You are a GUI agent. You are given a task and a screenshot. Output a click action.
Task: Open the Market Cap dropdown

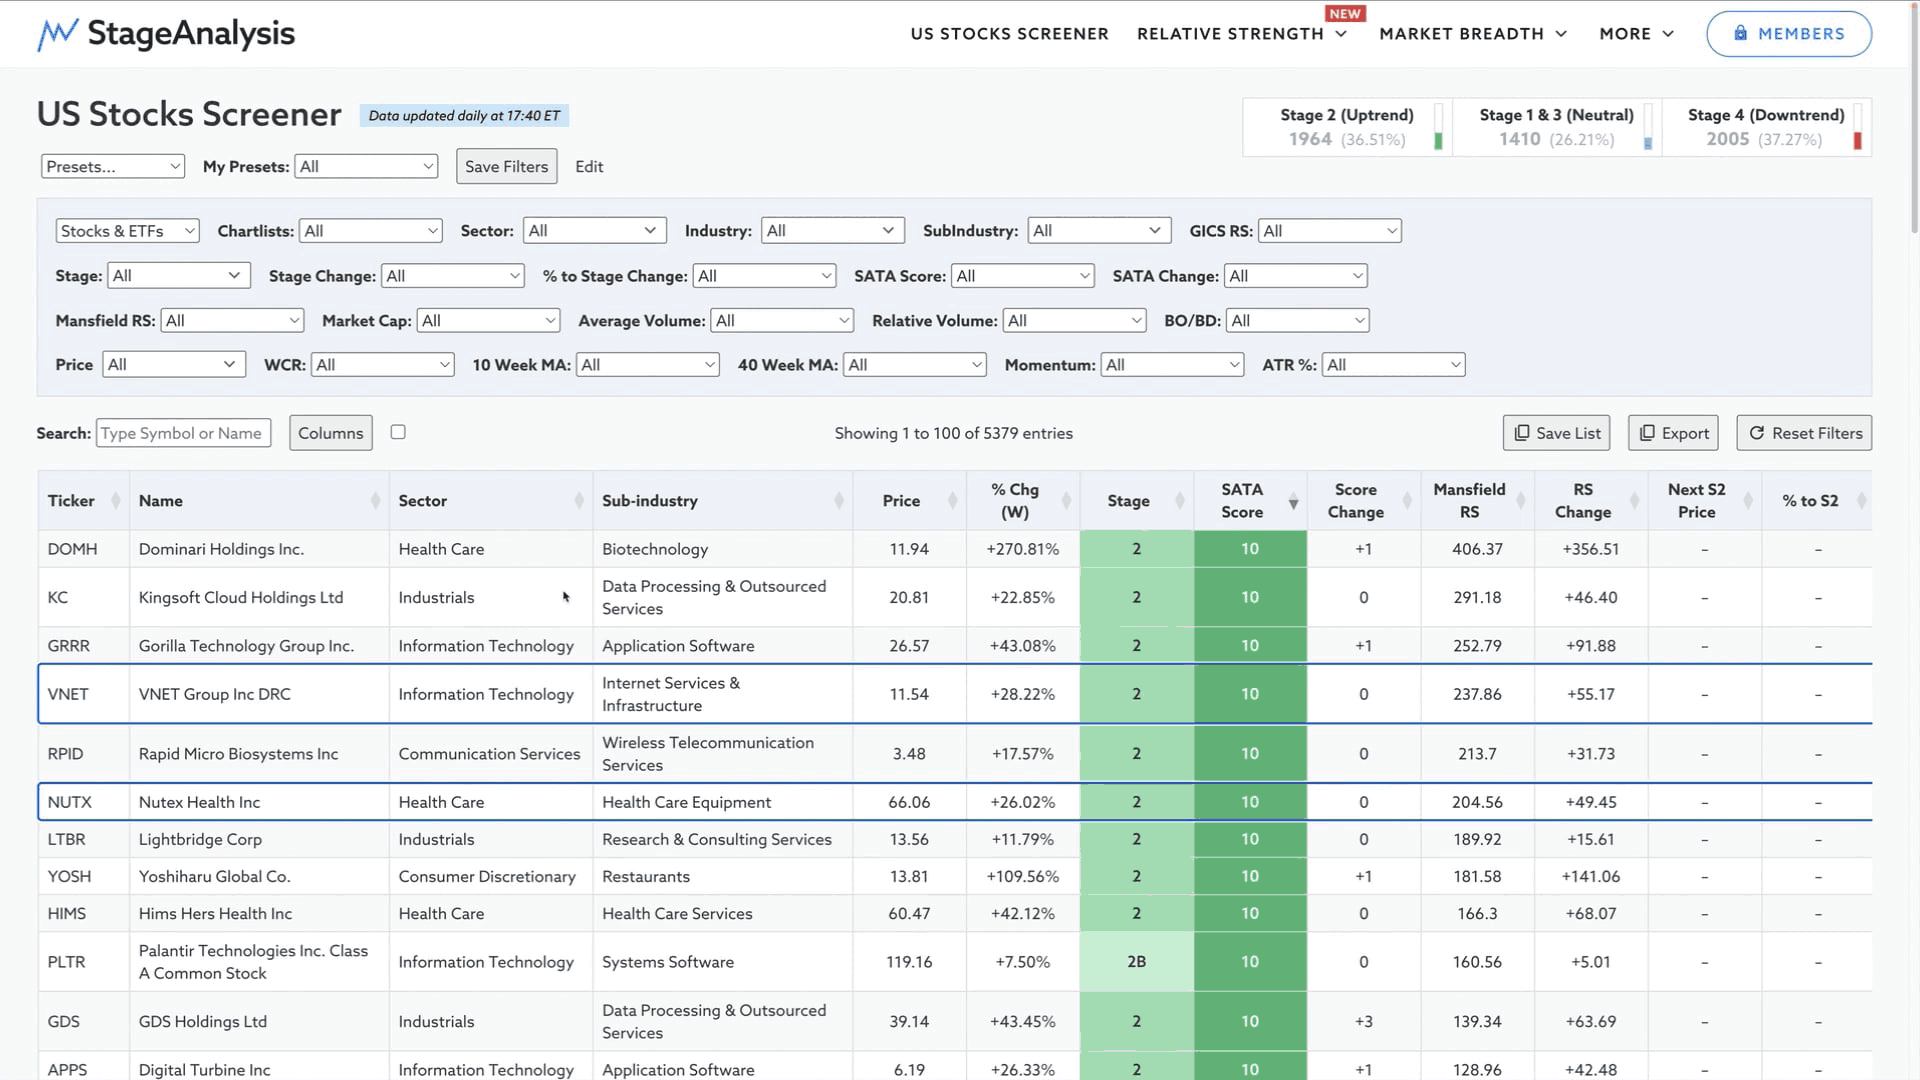click(x=488, y=321)
